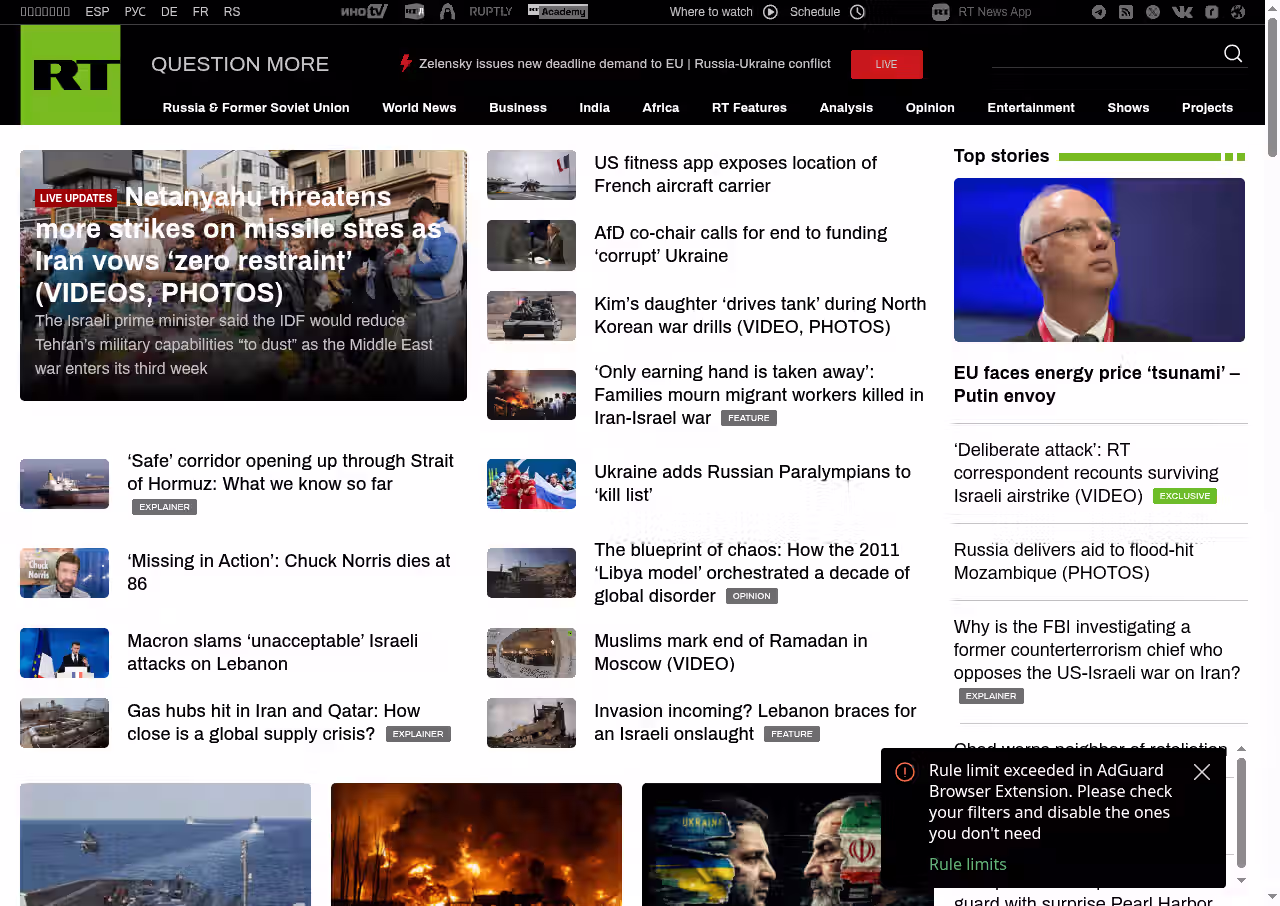
Task: Click the Schedule clock icon
Action: click(857, 12)
